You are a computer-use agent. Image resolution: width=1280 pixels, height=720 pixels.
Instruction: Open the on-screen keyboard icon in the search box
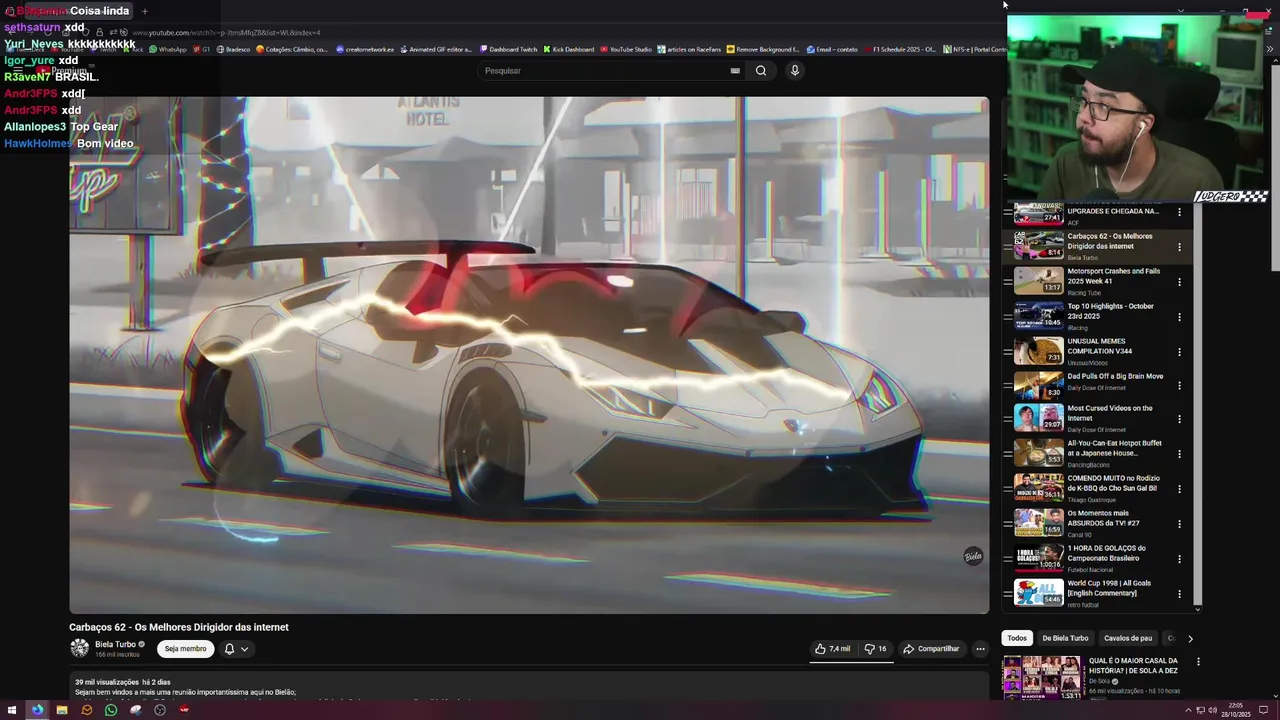(735, 71)
